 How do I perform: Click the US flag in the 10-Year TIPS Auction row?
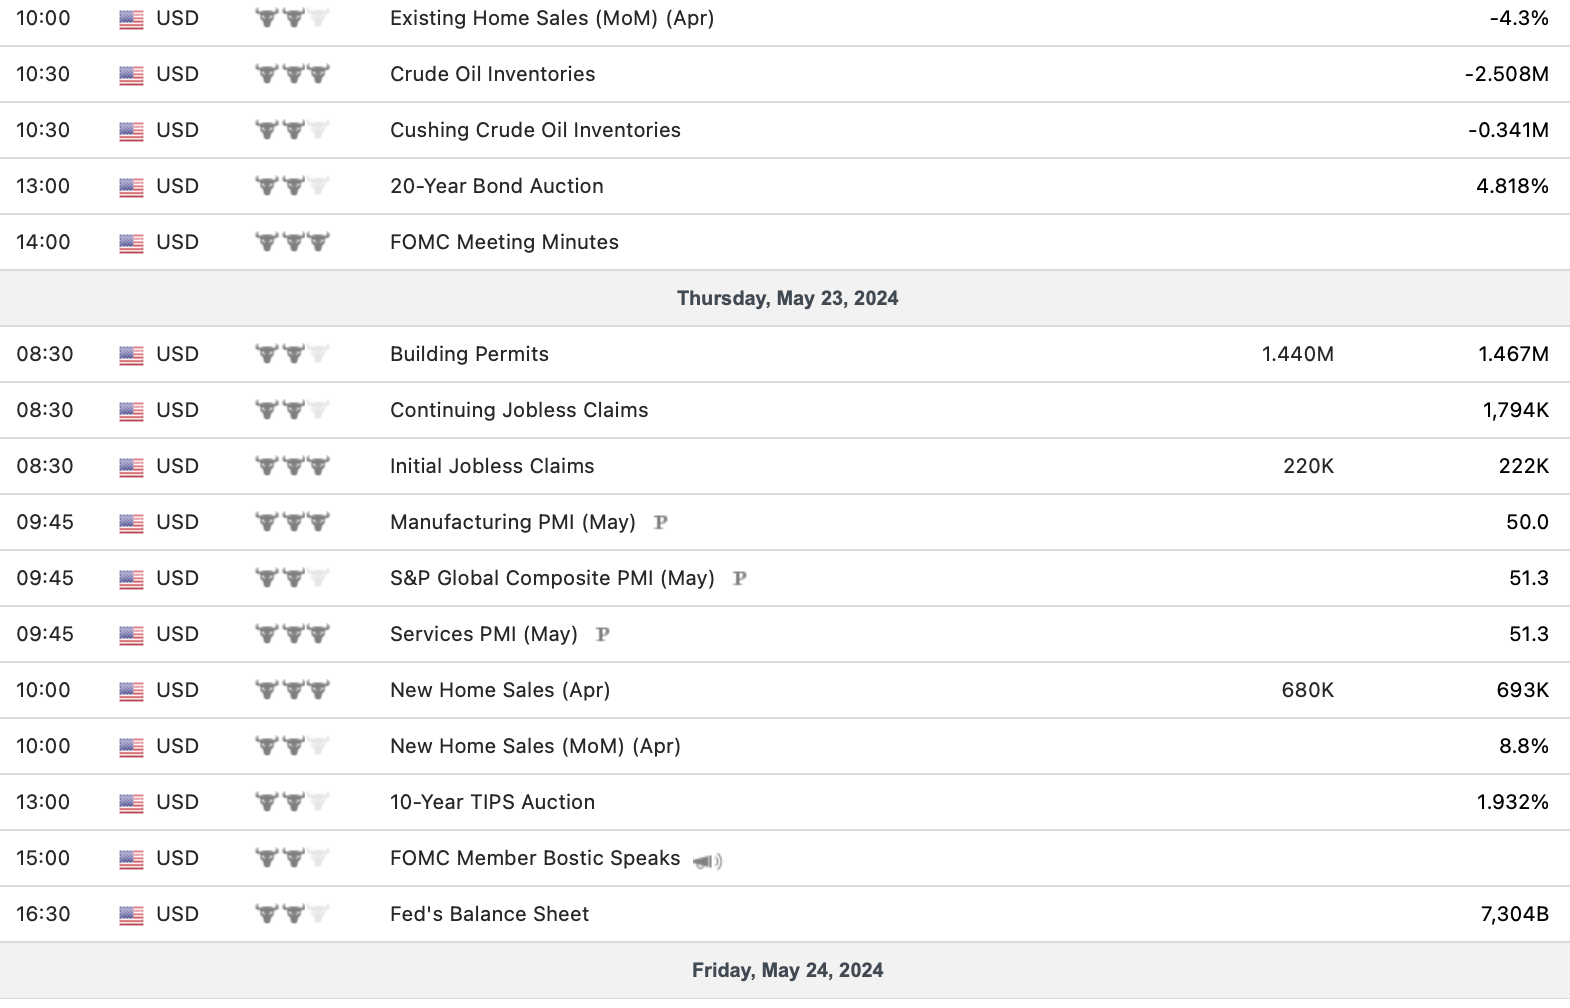131,803
